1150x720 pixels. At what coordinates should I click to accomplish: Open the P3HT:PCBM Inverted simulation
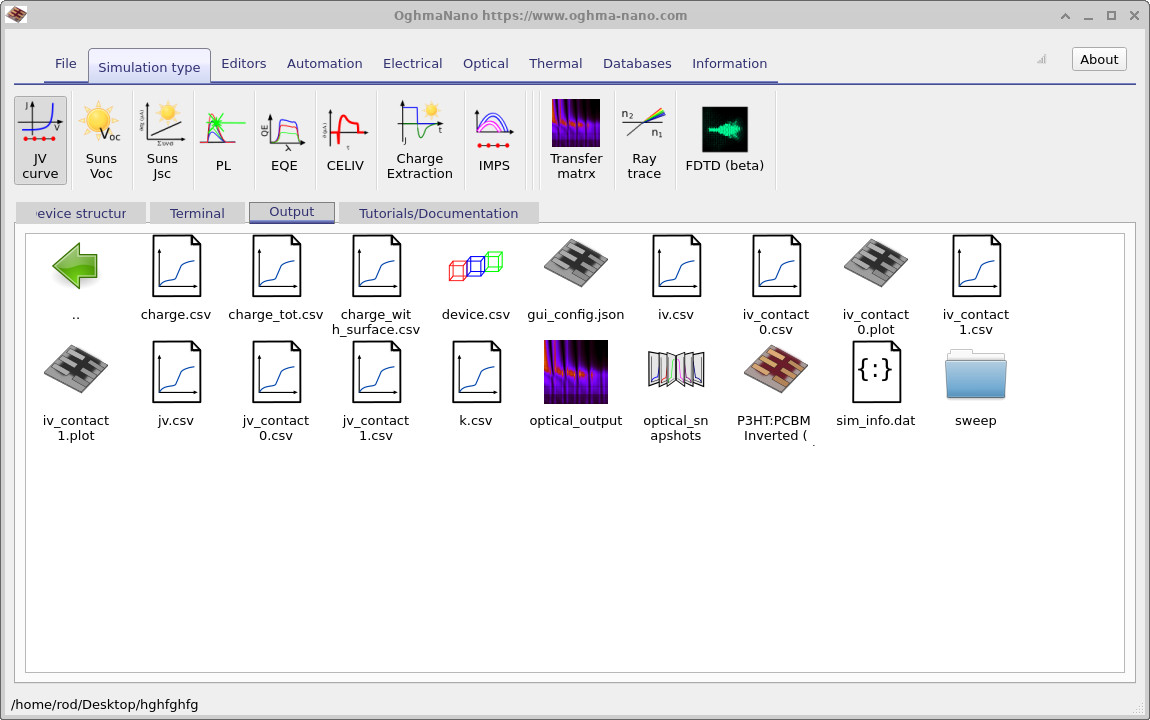tap(775, 392)
